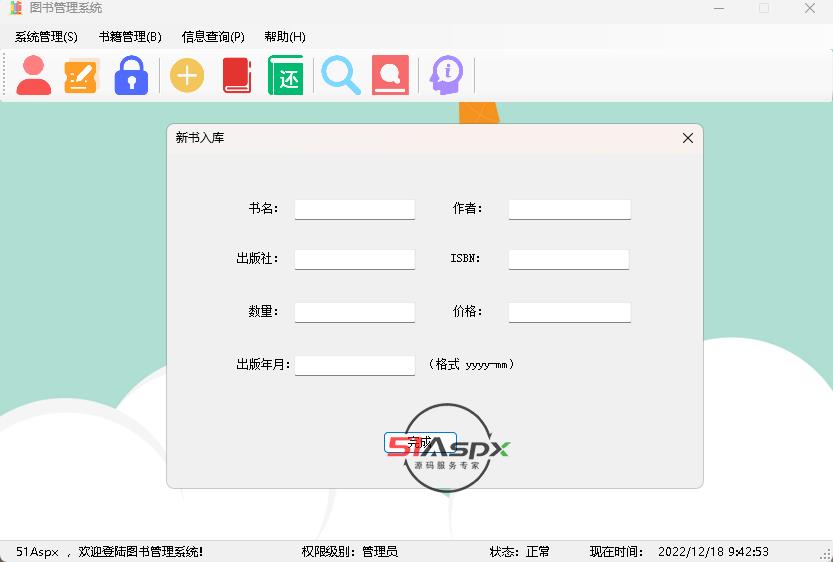Click the ISBN input field
833x562 pixels.
coord(568,259)
